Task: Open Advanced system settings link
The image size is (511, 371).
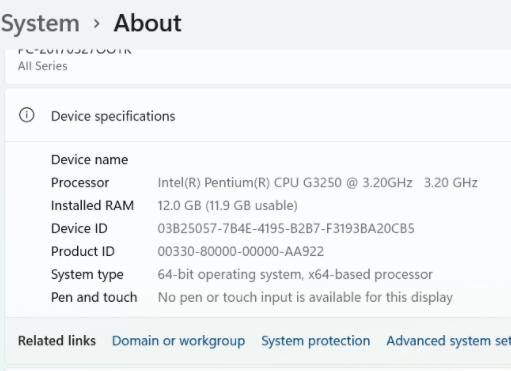Action: 449,341
